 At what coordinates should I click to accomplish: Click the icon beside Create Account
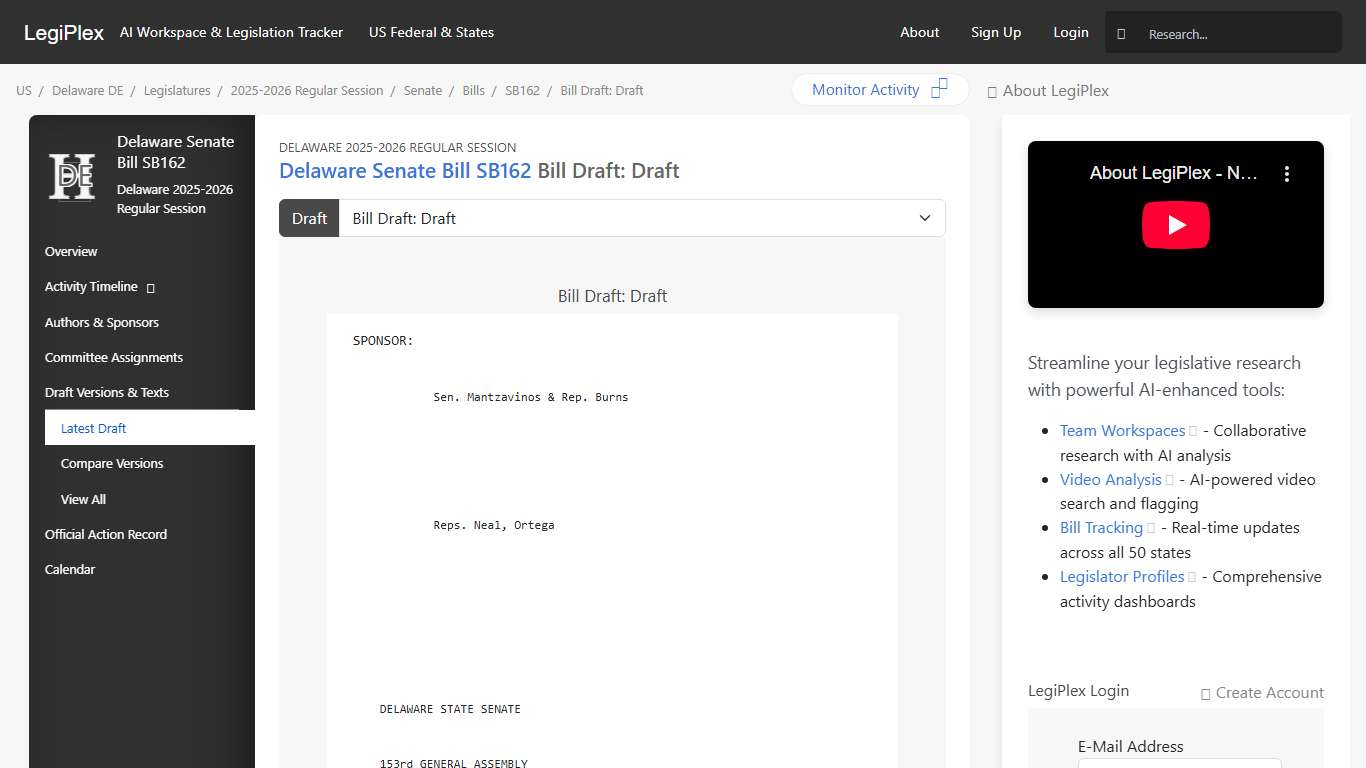pos(1205,693)
